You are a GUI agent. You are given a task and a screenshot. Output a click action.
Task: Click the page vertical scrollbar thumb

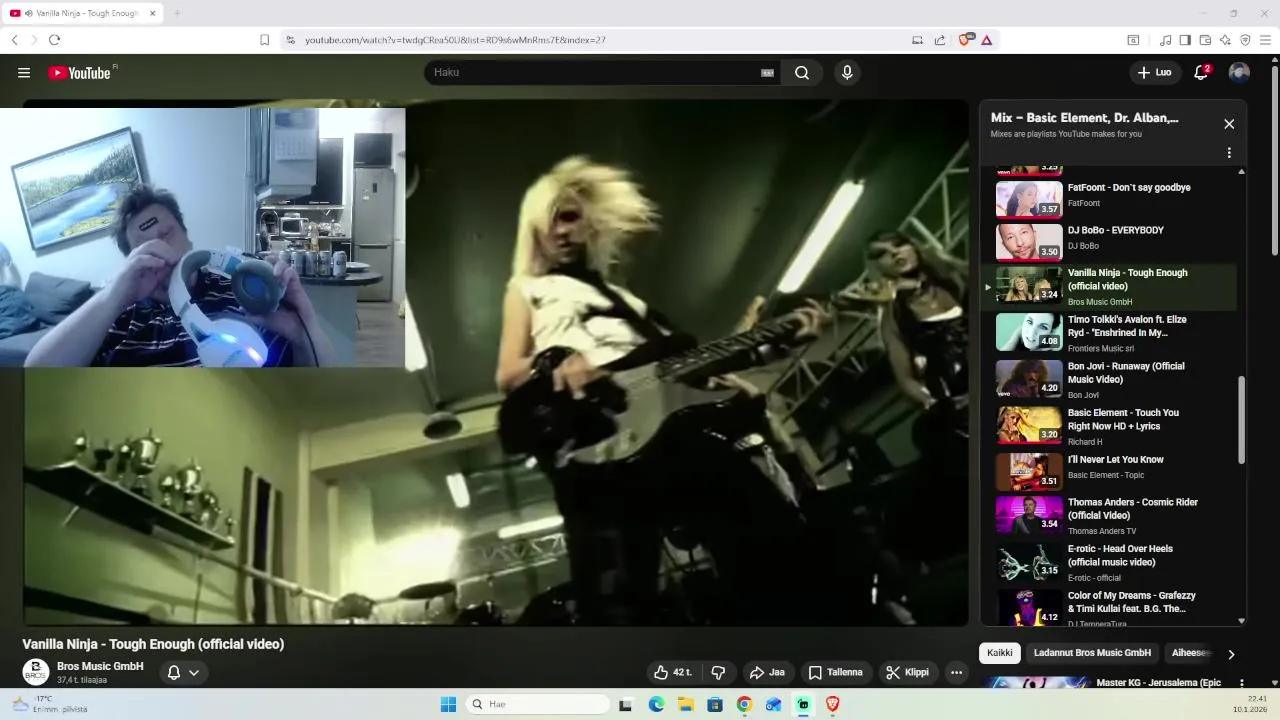pos(1274,160)
